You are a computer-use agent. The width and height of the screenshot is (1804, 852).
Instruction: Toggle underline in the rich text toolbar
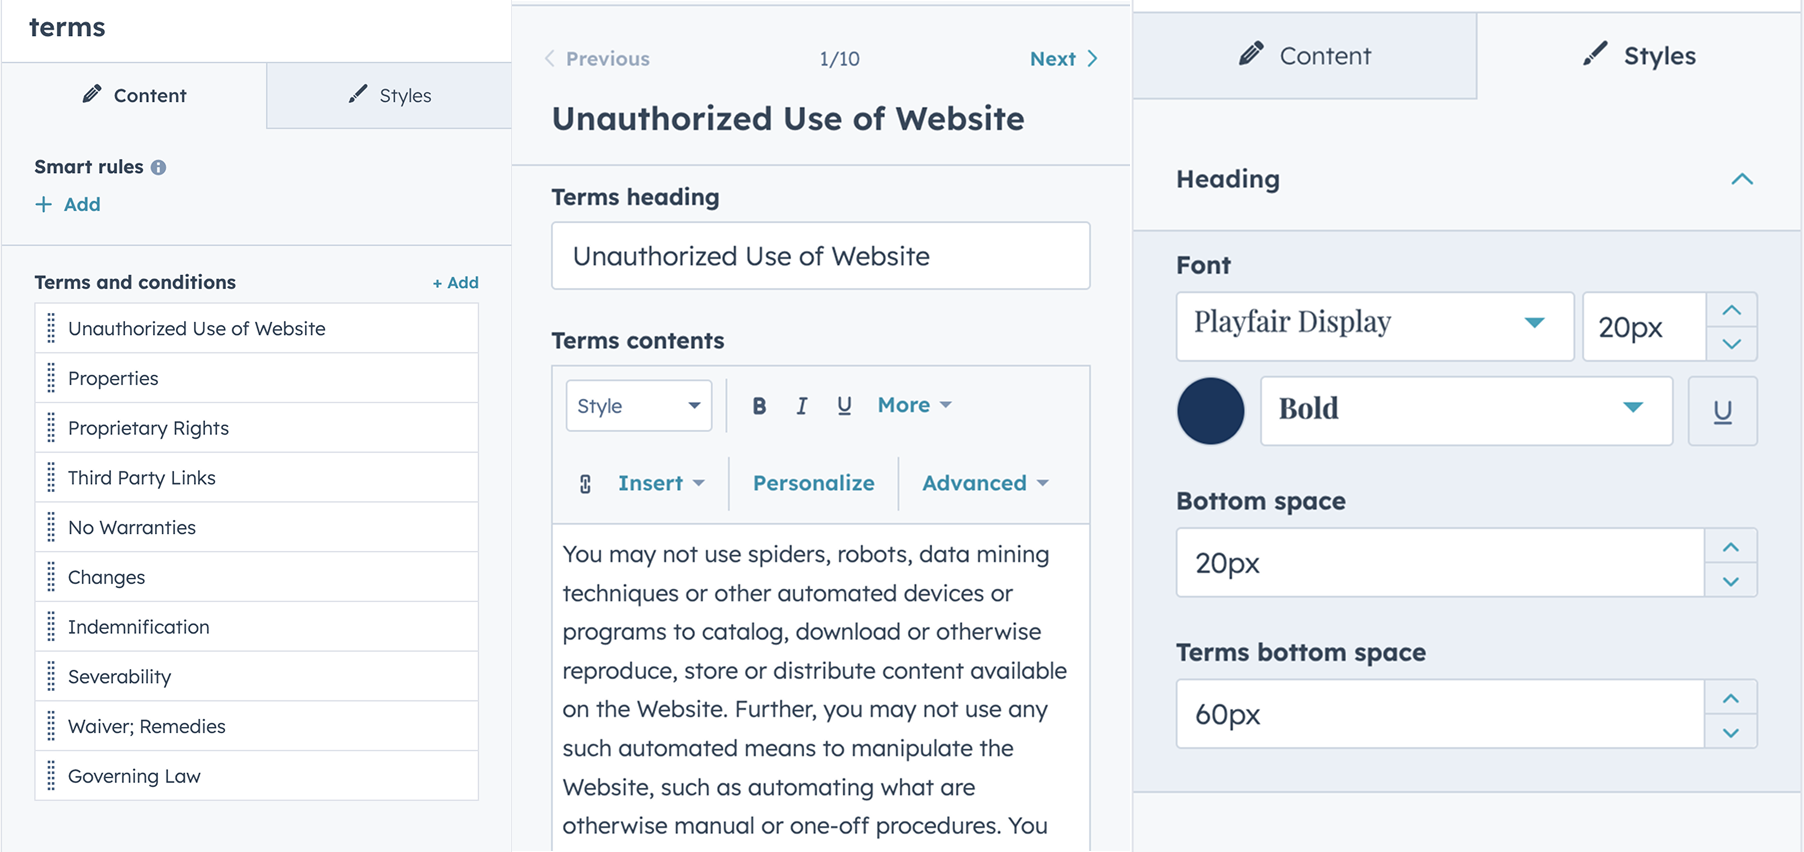tap(844, 406)
